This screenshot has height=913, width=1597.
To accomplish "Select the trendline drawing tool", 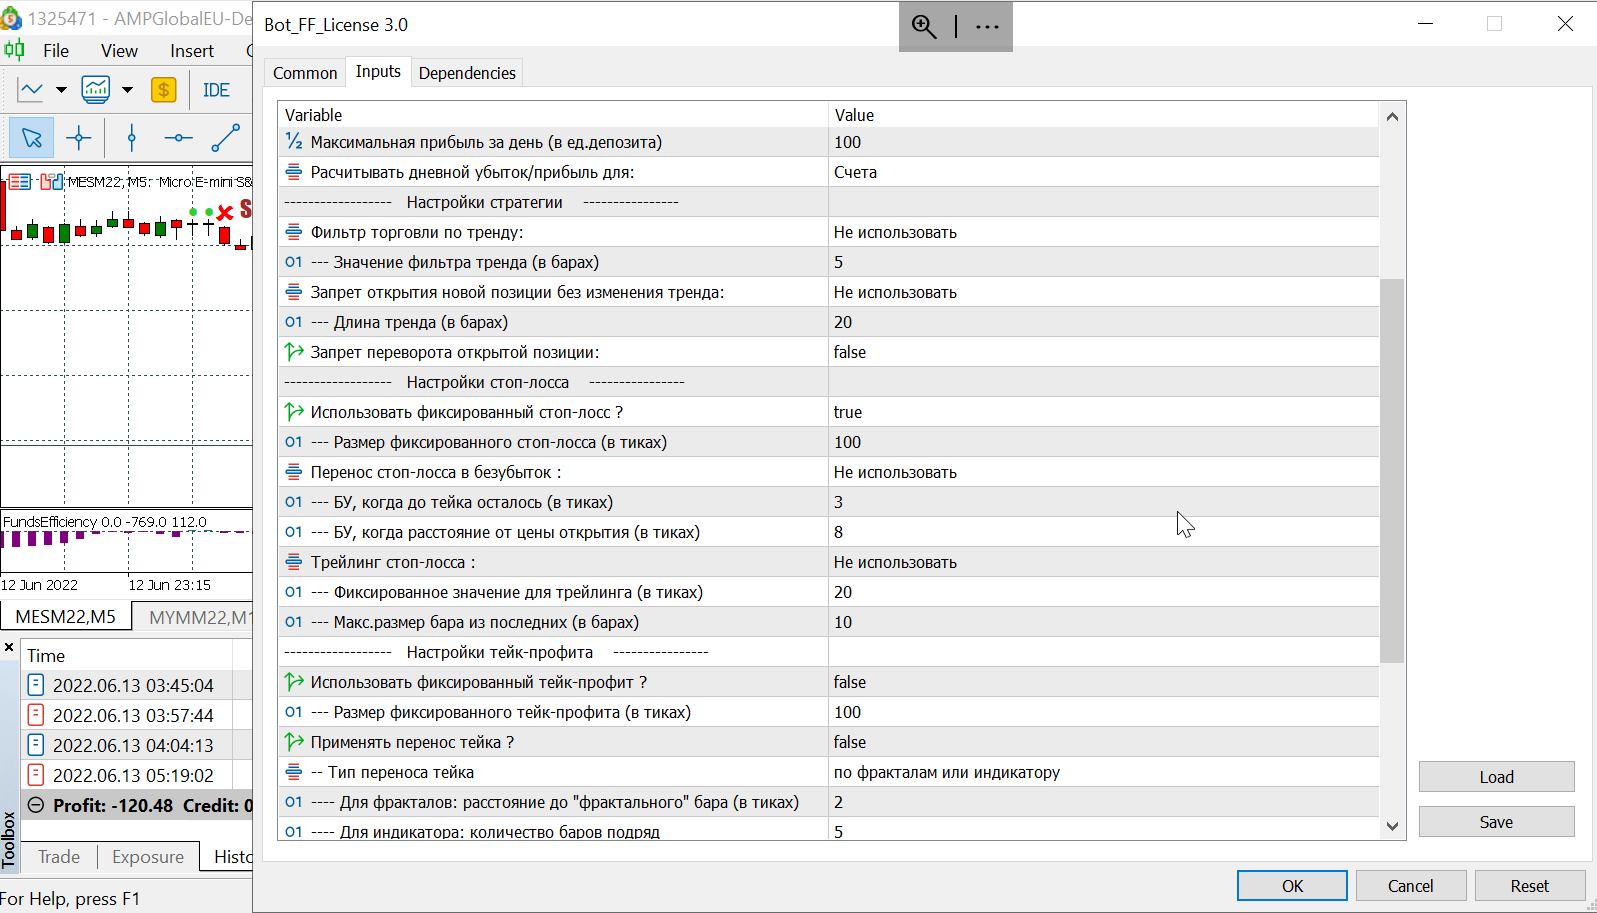I will click(226, 138).
